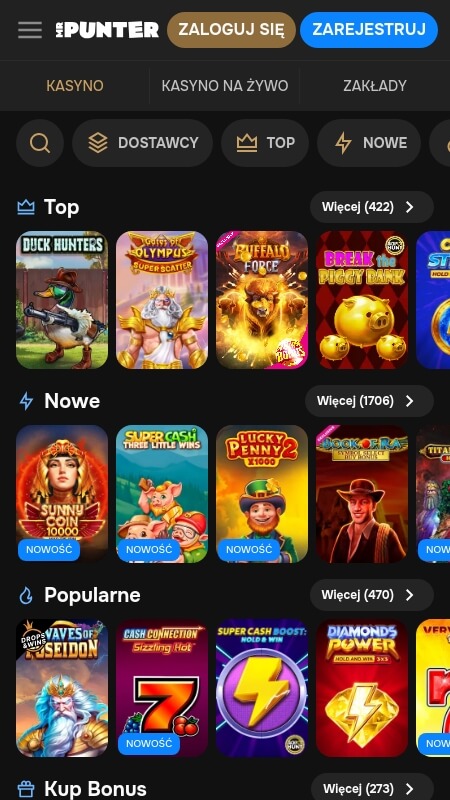
Task: Open the Lucky Penny 2 game thumbnail
Action: coord(262,494)
